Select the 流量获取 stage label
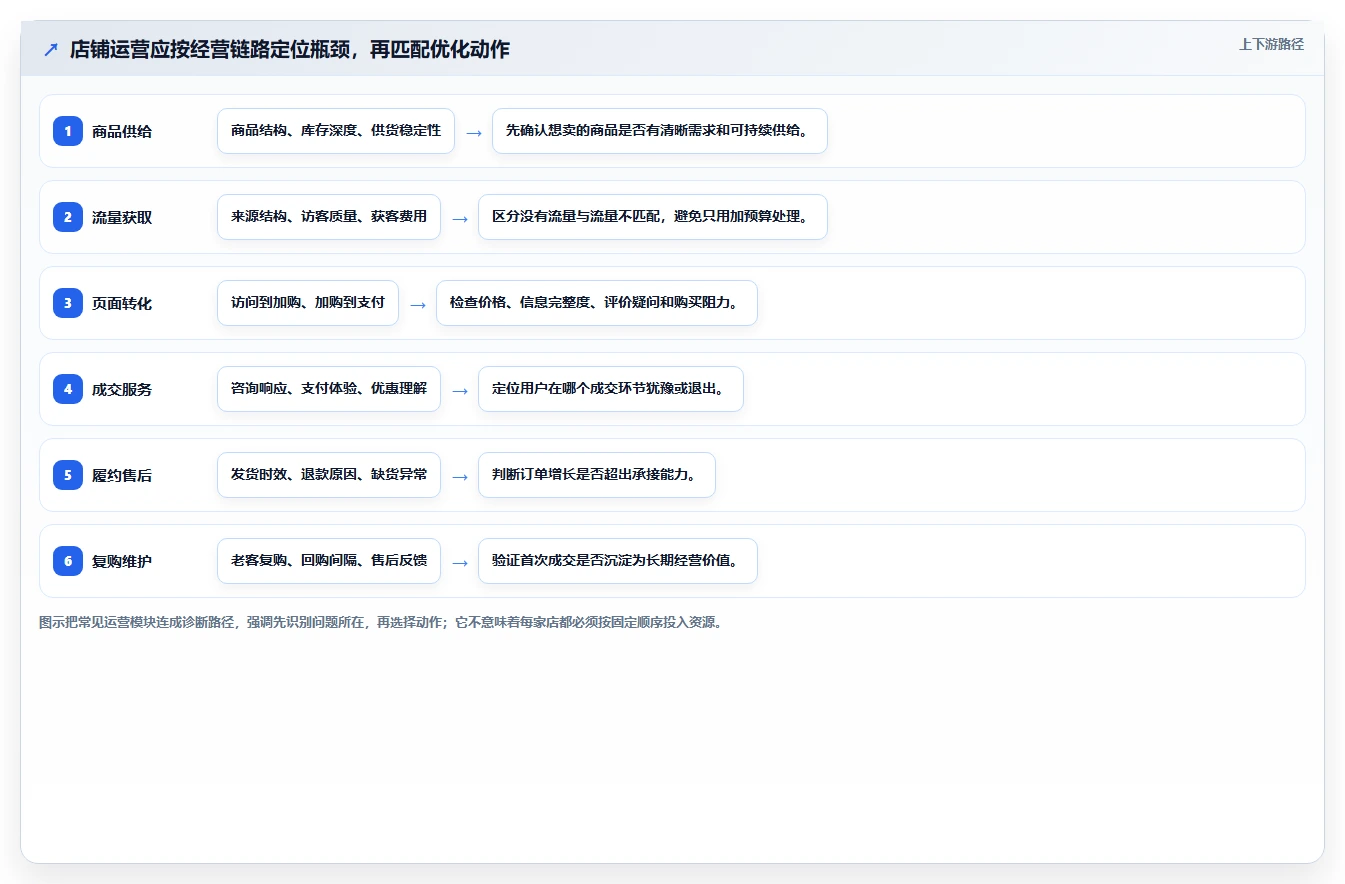 click(122, 217)
